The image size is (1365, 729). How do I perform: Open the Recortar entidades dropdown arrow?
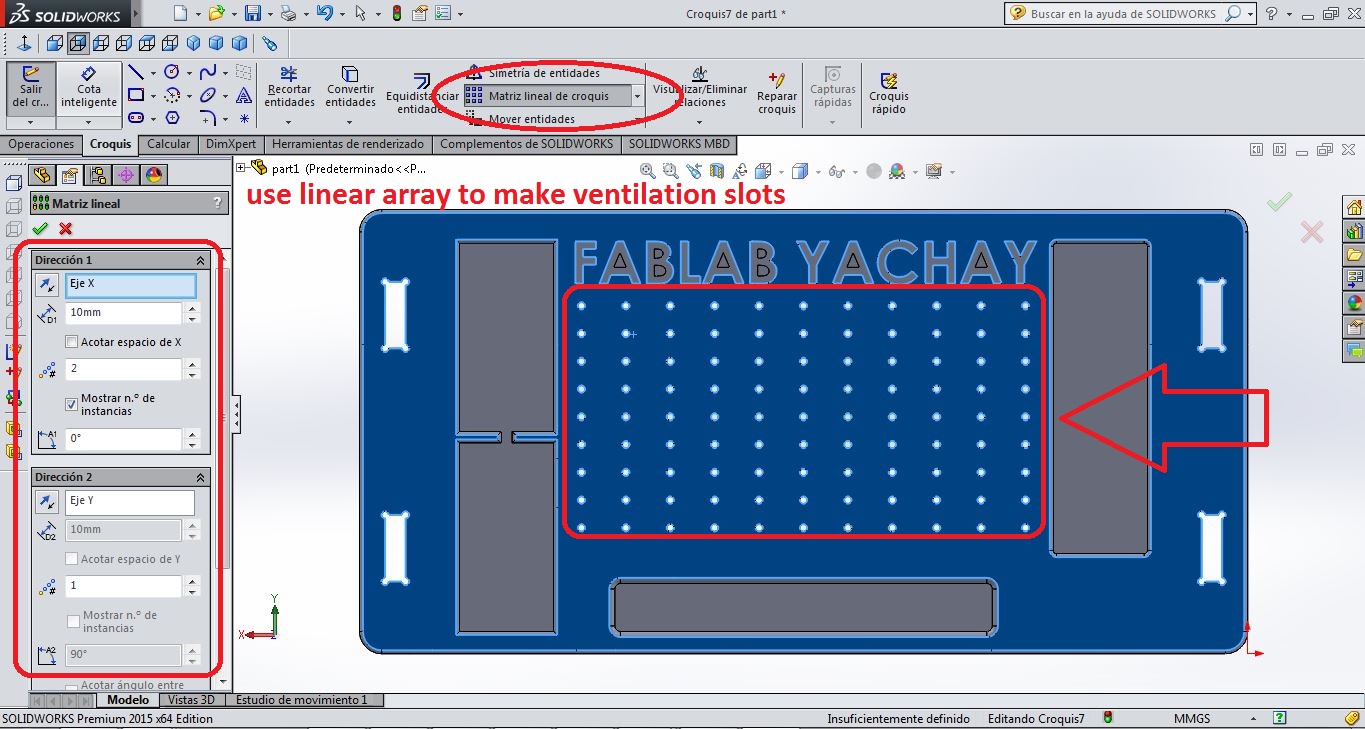click(289, 122)
